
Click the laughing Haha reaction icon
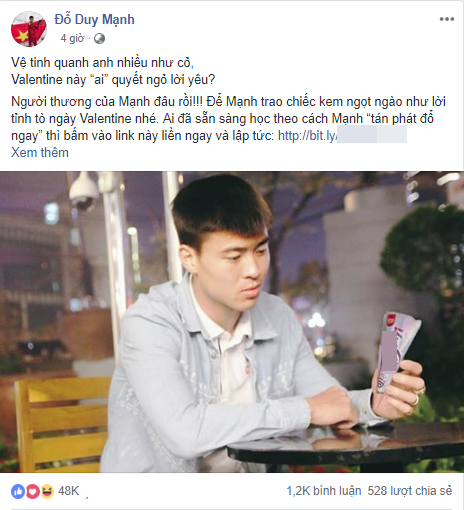[47, 491]
